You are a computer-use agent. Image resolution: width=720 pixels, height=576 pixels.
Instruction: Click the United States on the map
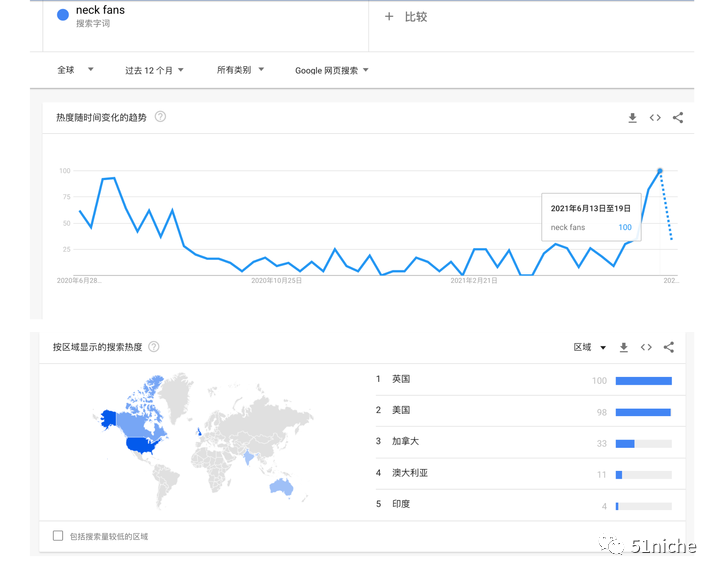(x=142, y=445)
